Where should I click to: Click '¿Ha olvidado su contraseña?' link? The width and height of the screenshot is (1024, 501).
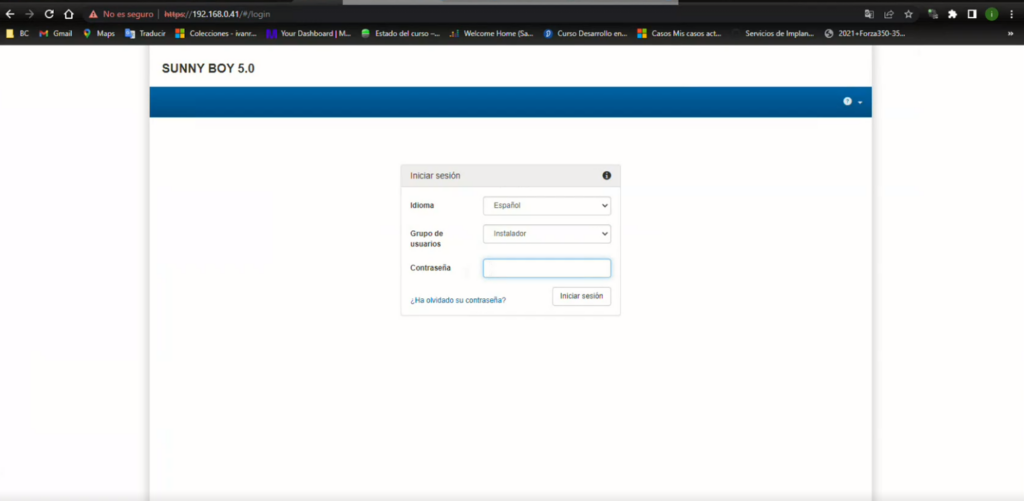click(x=458, y=300)
